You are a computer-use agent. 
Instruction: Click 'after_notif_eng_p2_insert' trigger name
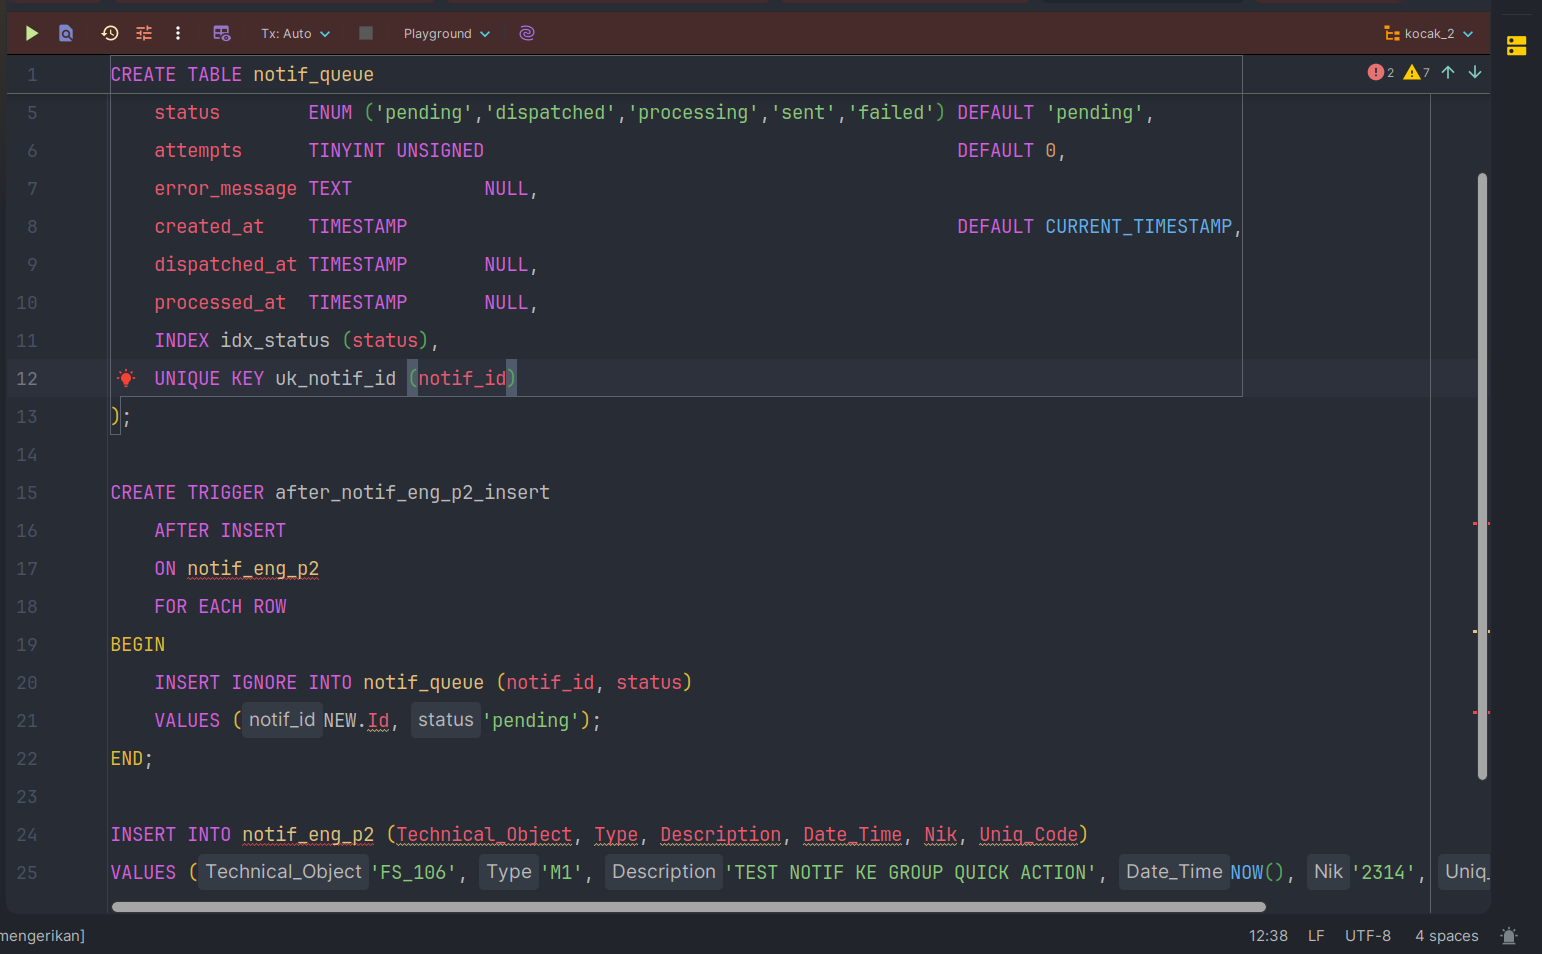click(412, 493)
